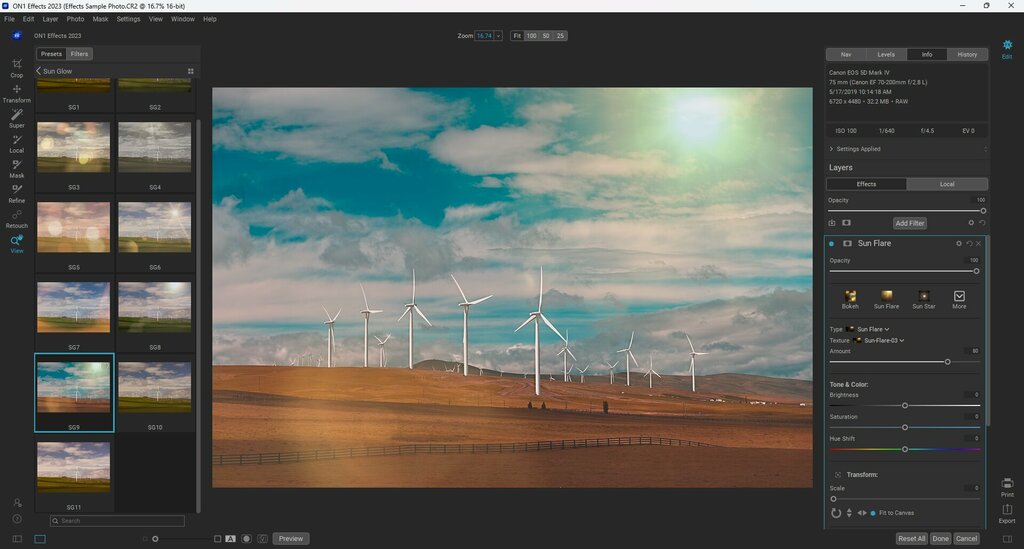Screen dimensions: 1024x549
Task: Rotate texture in Transform section
Action: pyautogui.click(x=836, y=513)
